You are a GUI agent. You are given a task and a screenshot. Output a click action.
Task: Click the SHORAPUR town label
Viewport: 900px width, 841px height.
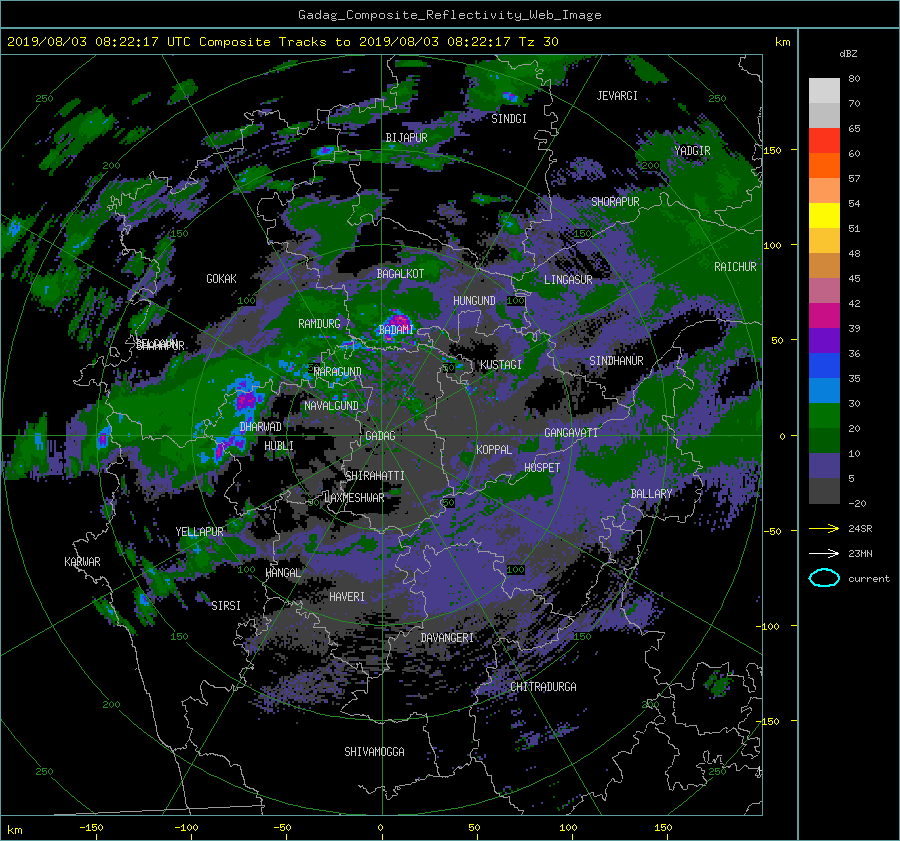click(615, 202)
